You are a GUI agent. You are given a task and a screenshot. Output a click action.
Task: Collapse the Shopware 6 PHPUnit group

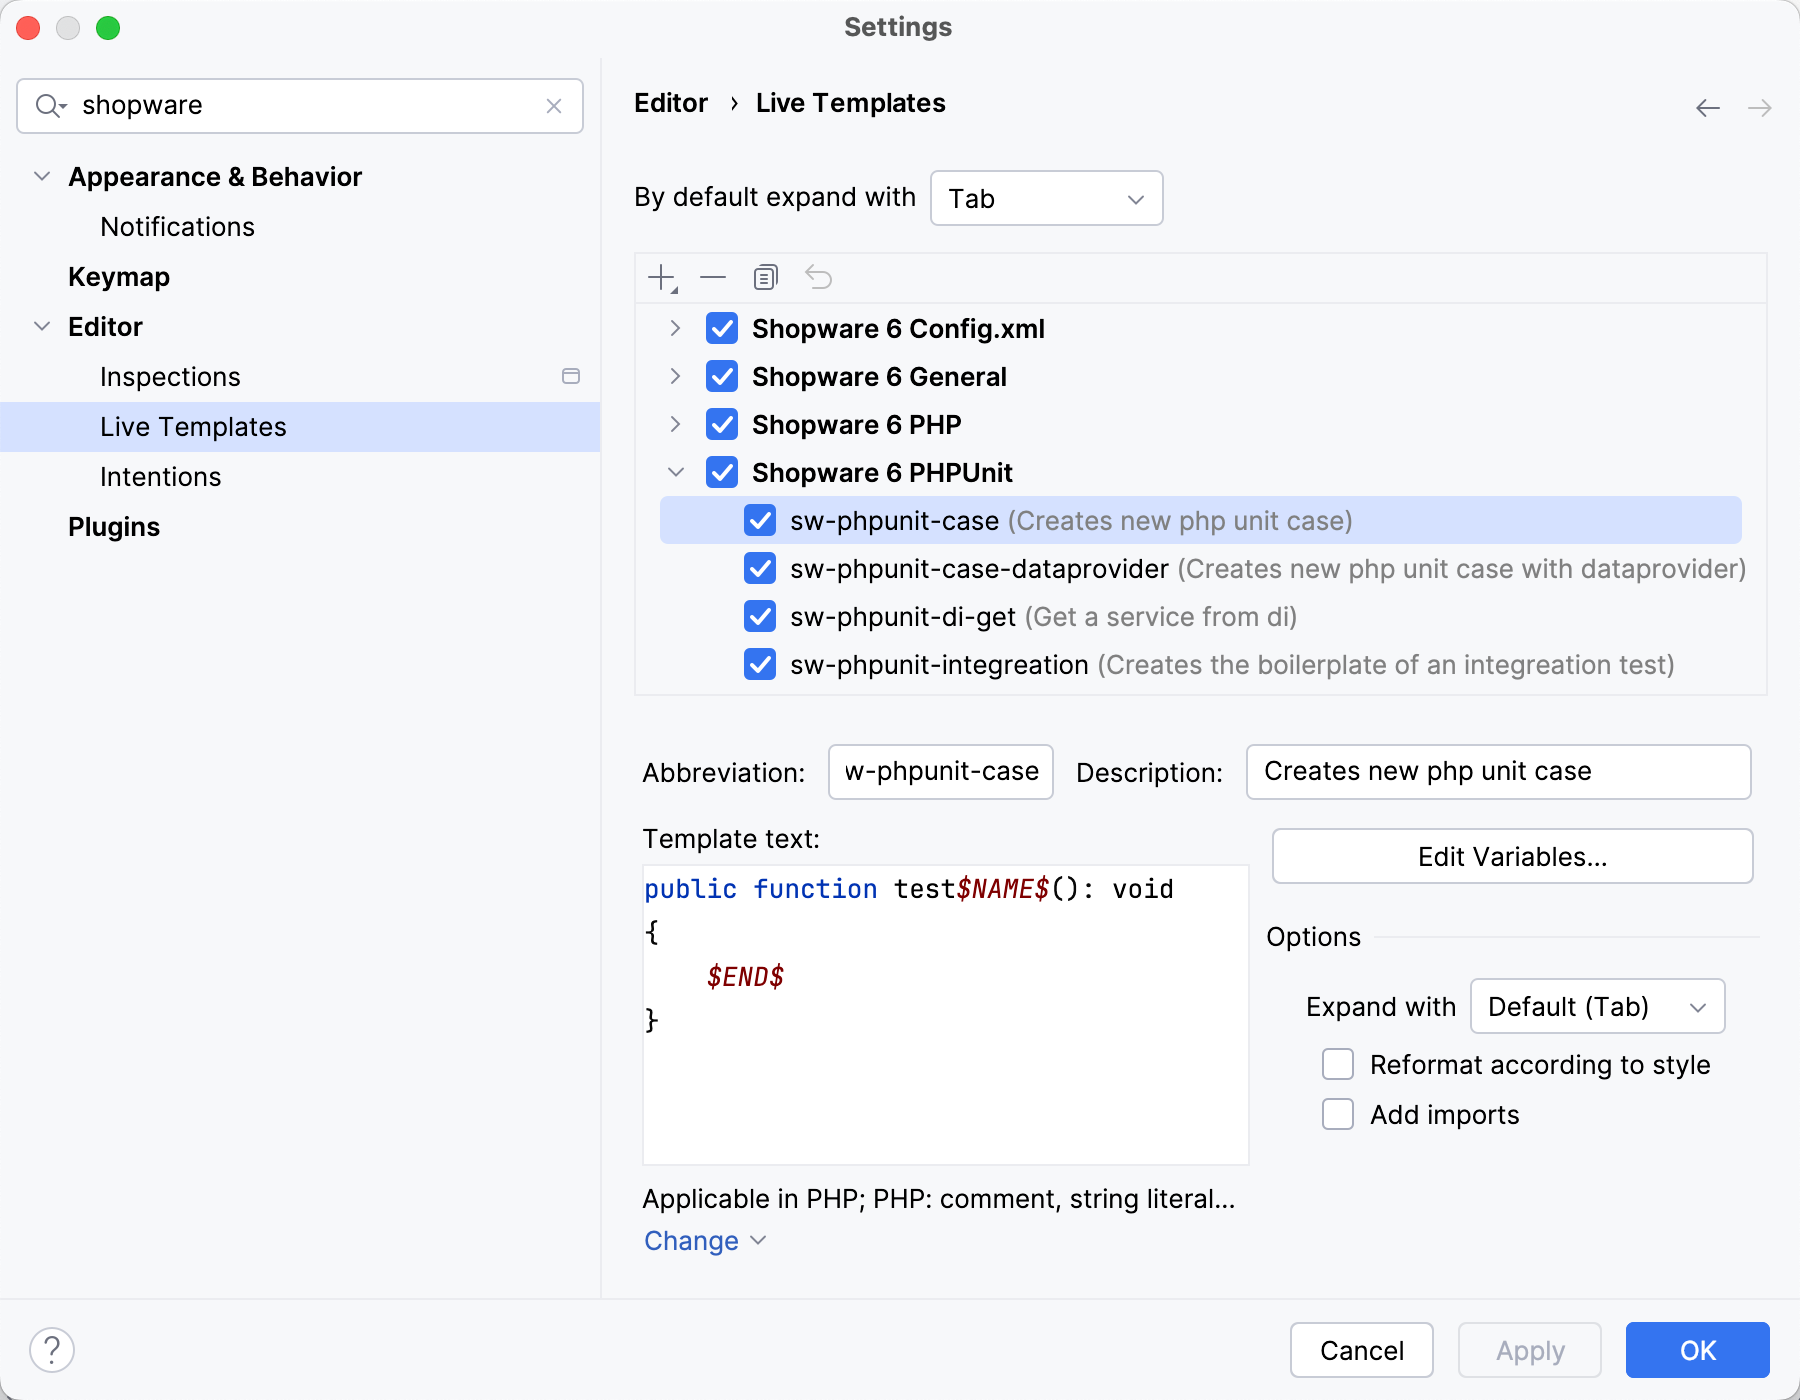tap(677, 472)
